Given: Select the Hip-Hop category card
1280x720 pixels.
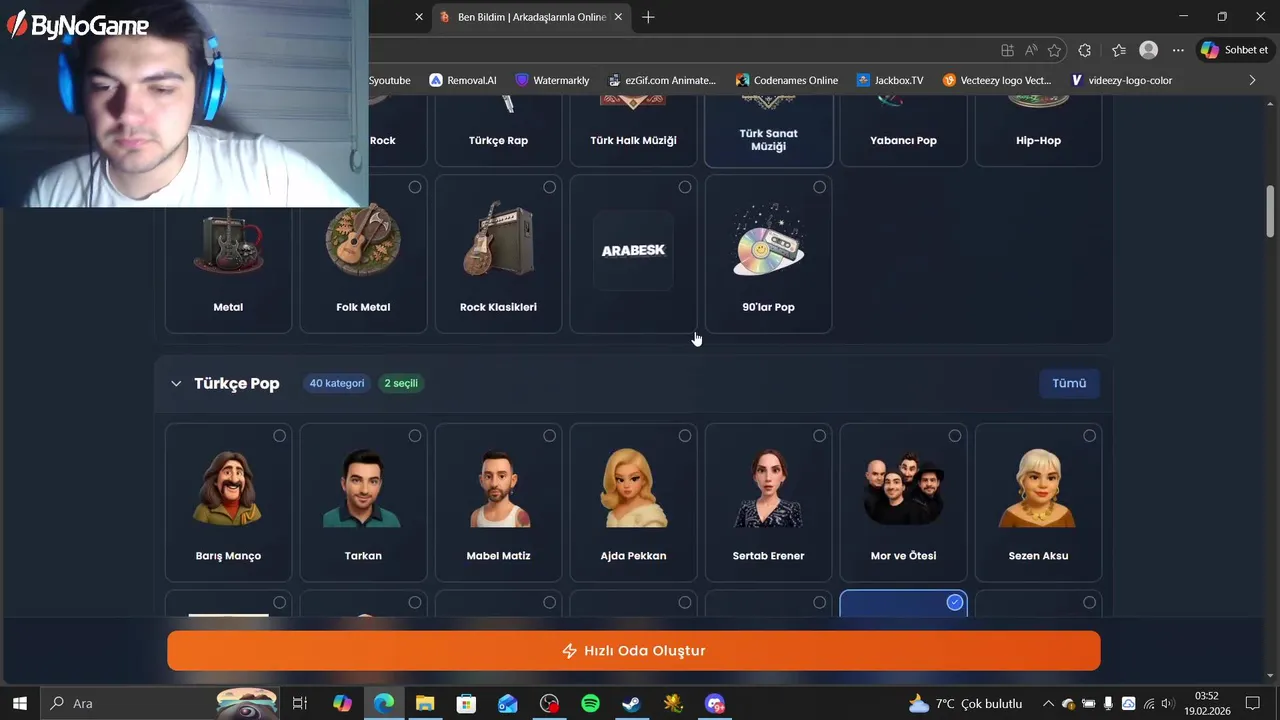Looking at the screenshot, I should click(x=1038, y=130).
